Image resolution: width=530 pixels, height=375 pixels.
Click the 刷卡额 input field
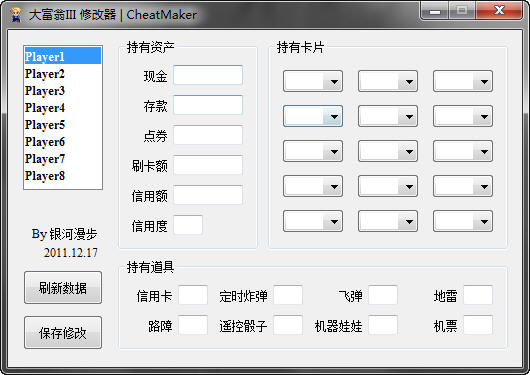click(208, 165)
